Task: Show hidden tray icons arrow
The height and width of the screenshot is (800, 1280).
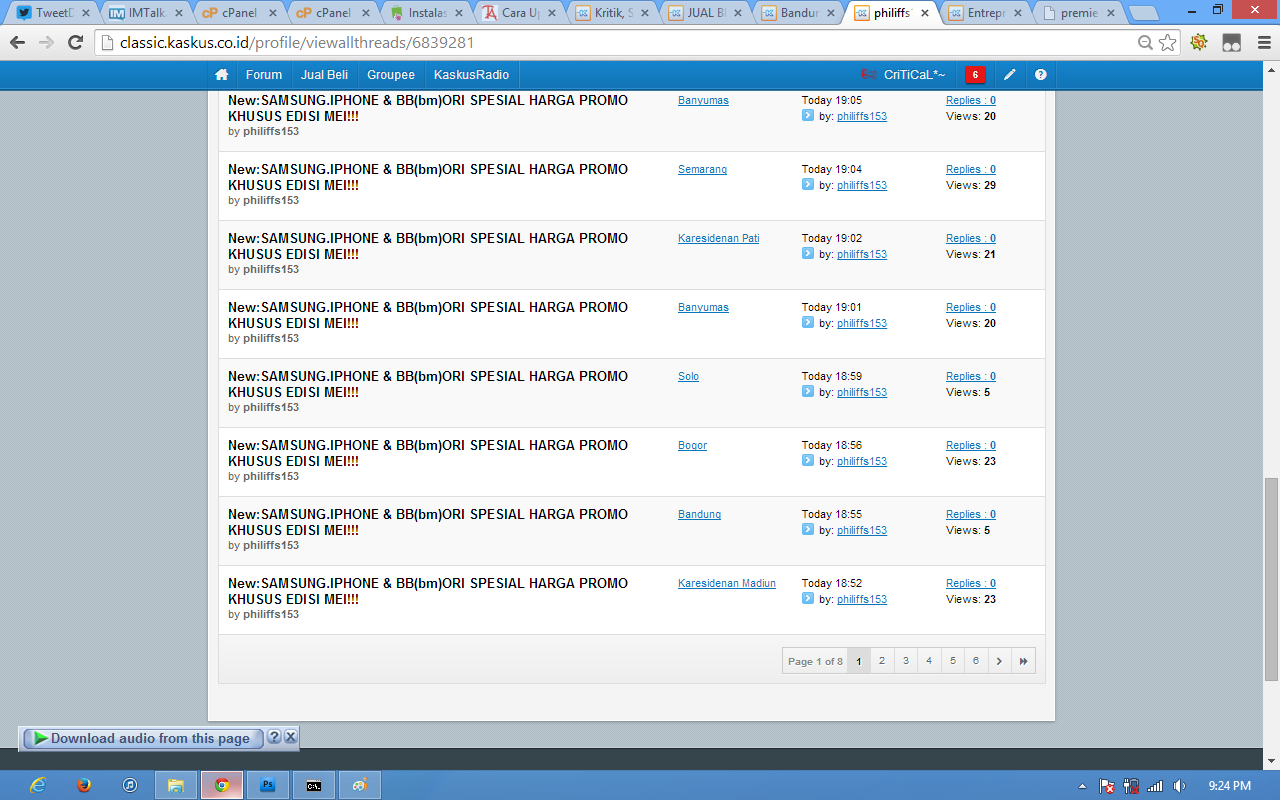Action: coord(1083,786)
